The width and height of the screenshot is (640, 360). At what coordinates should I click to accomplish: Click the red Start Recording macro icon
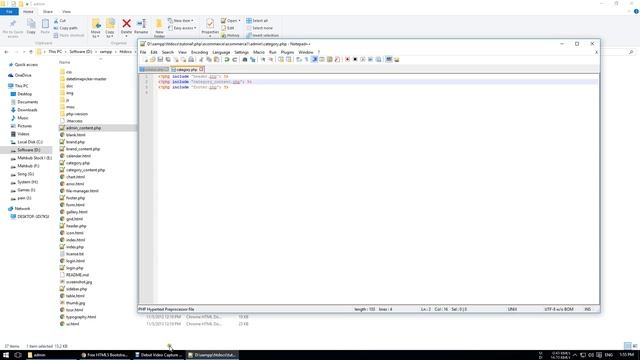click(347, 60)
